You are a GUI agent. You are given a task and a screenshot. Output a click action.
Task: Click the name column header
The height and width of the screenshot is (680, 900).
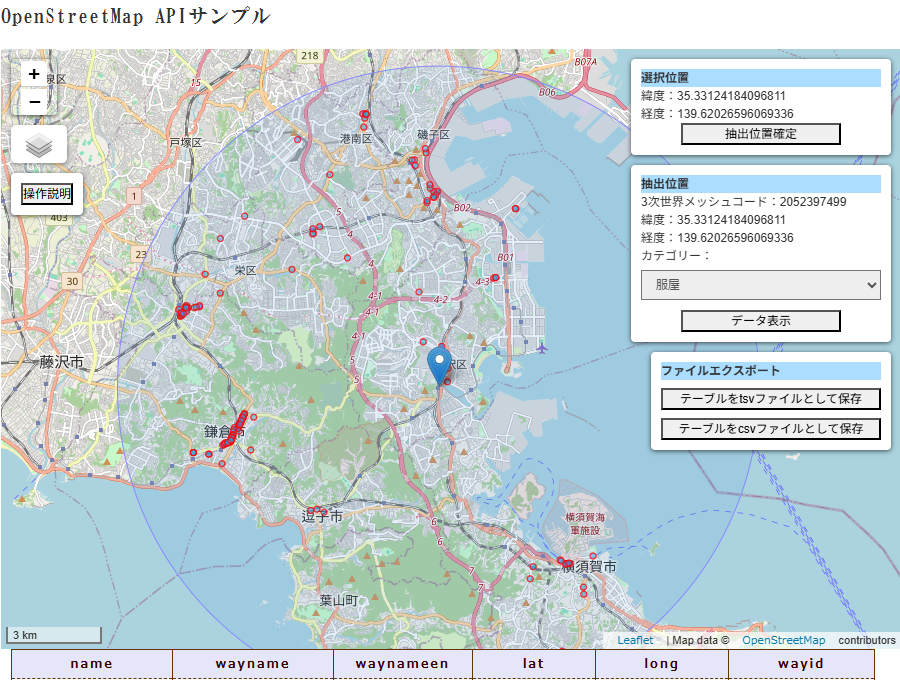[x=92, y=664]
